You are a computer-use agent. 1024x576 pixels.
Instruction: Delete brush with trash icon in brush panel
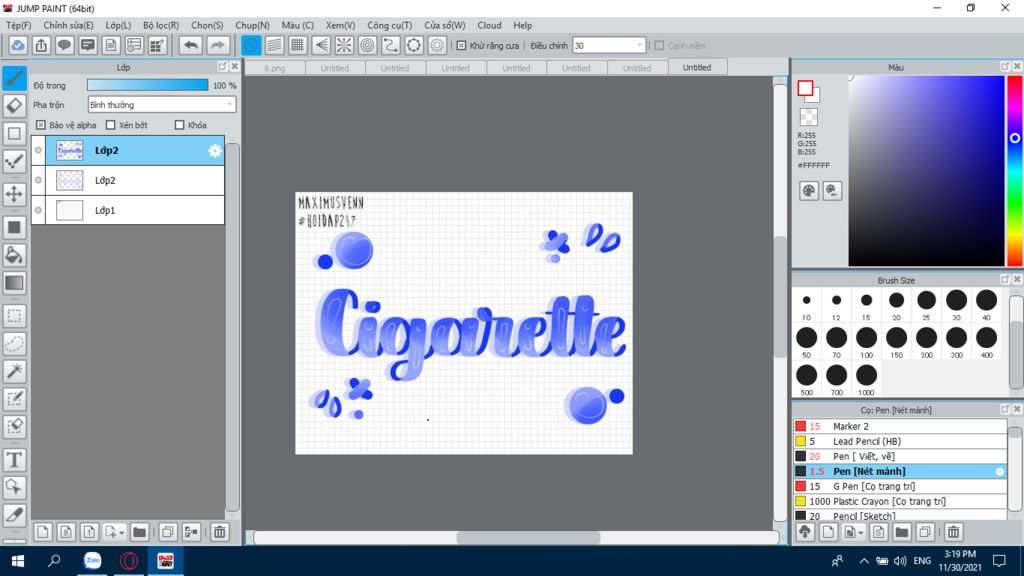pyautogui.click(x=953, y=532)
